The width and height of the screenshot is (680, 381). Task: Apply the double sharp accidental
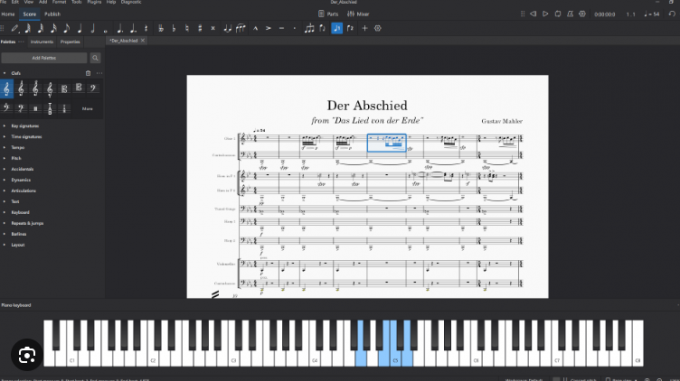click(x=213, y=29)
